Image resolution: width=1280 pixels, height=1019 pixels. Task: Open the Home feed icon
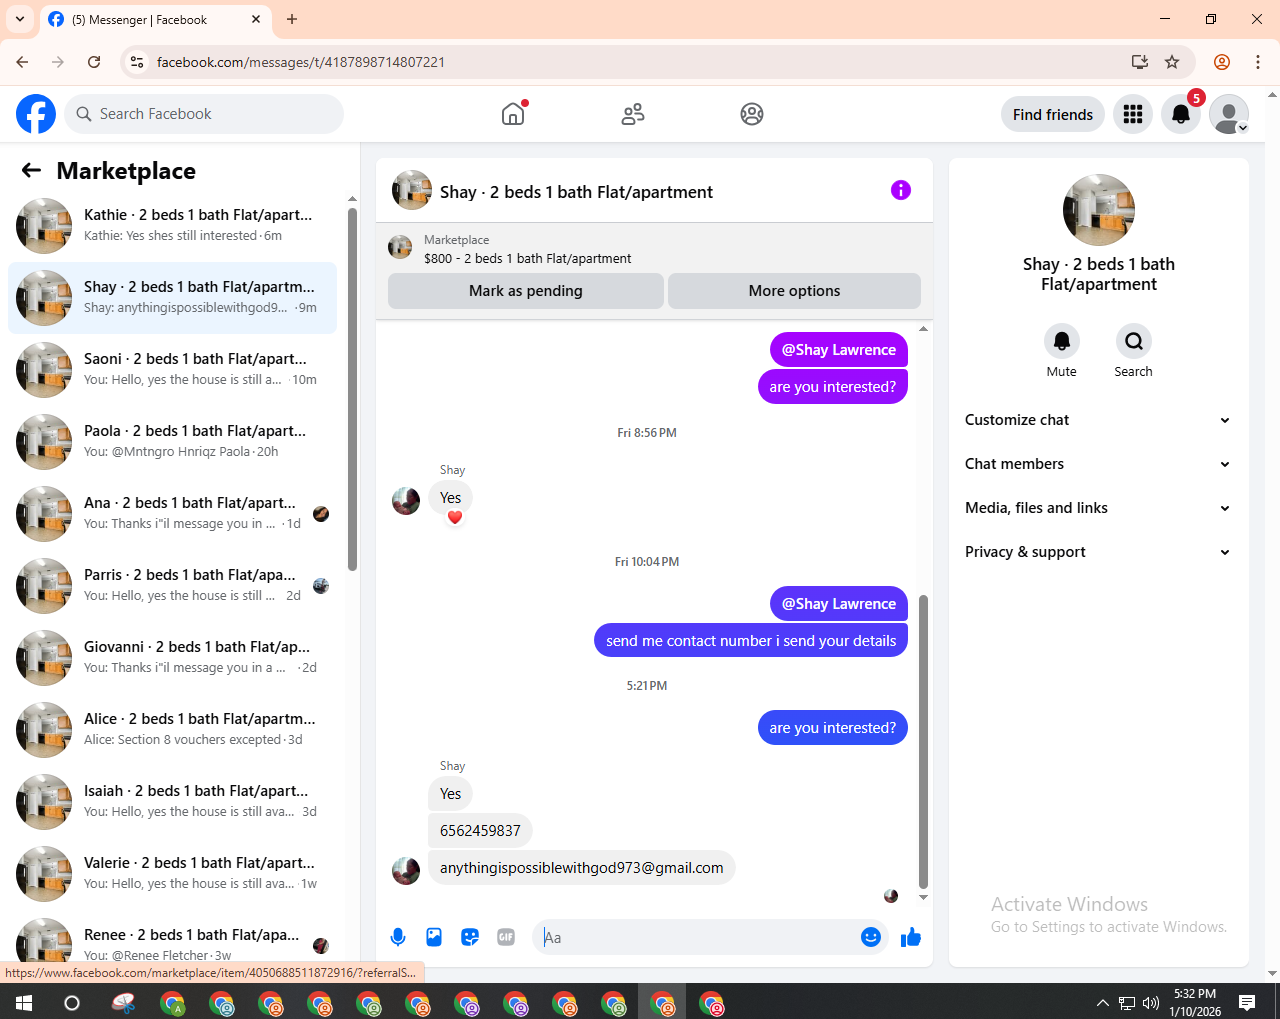pyautogui.click(x=513, y=114)
